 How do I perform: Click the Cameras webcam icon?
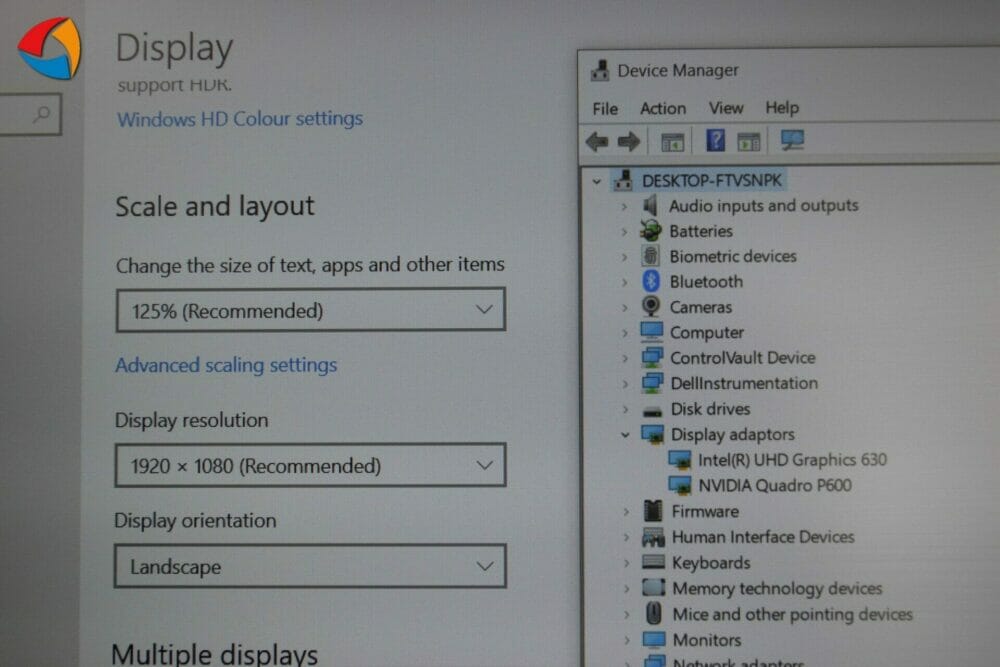[651, 307]
